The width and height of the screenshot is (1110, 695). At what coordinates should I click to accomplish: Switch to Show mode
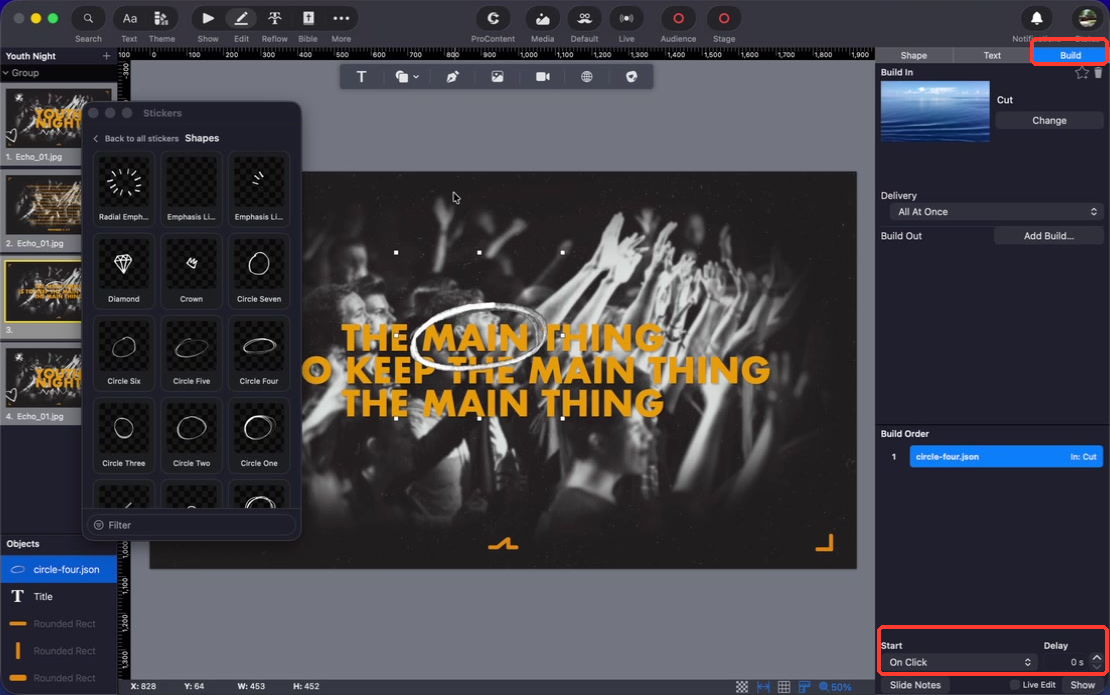(x=207, y=18)
